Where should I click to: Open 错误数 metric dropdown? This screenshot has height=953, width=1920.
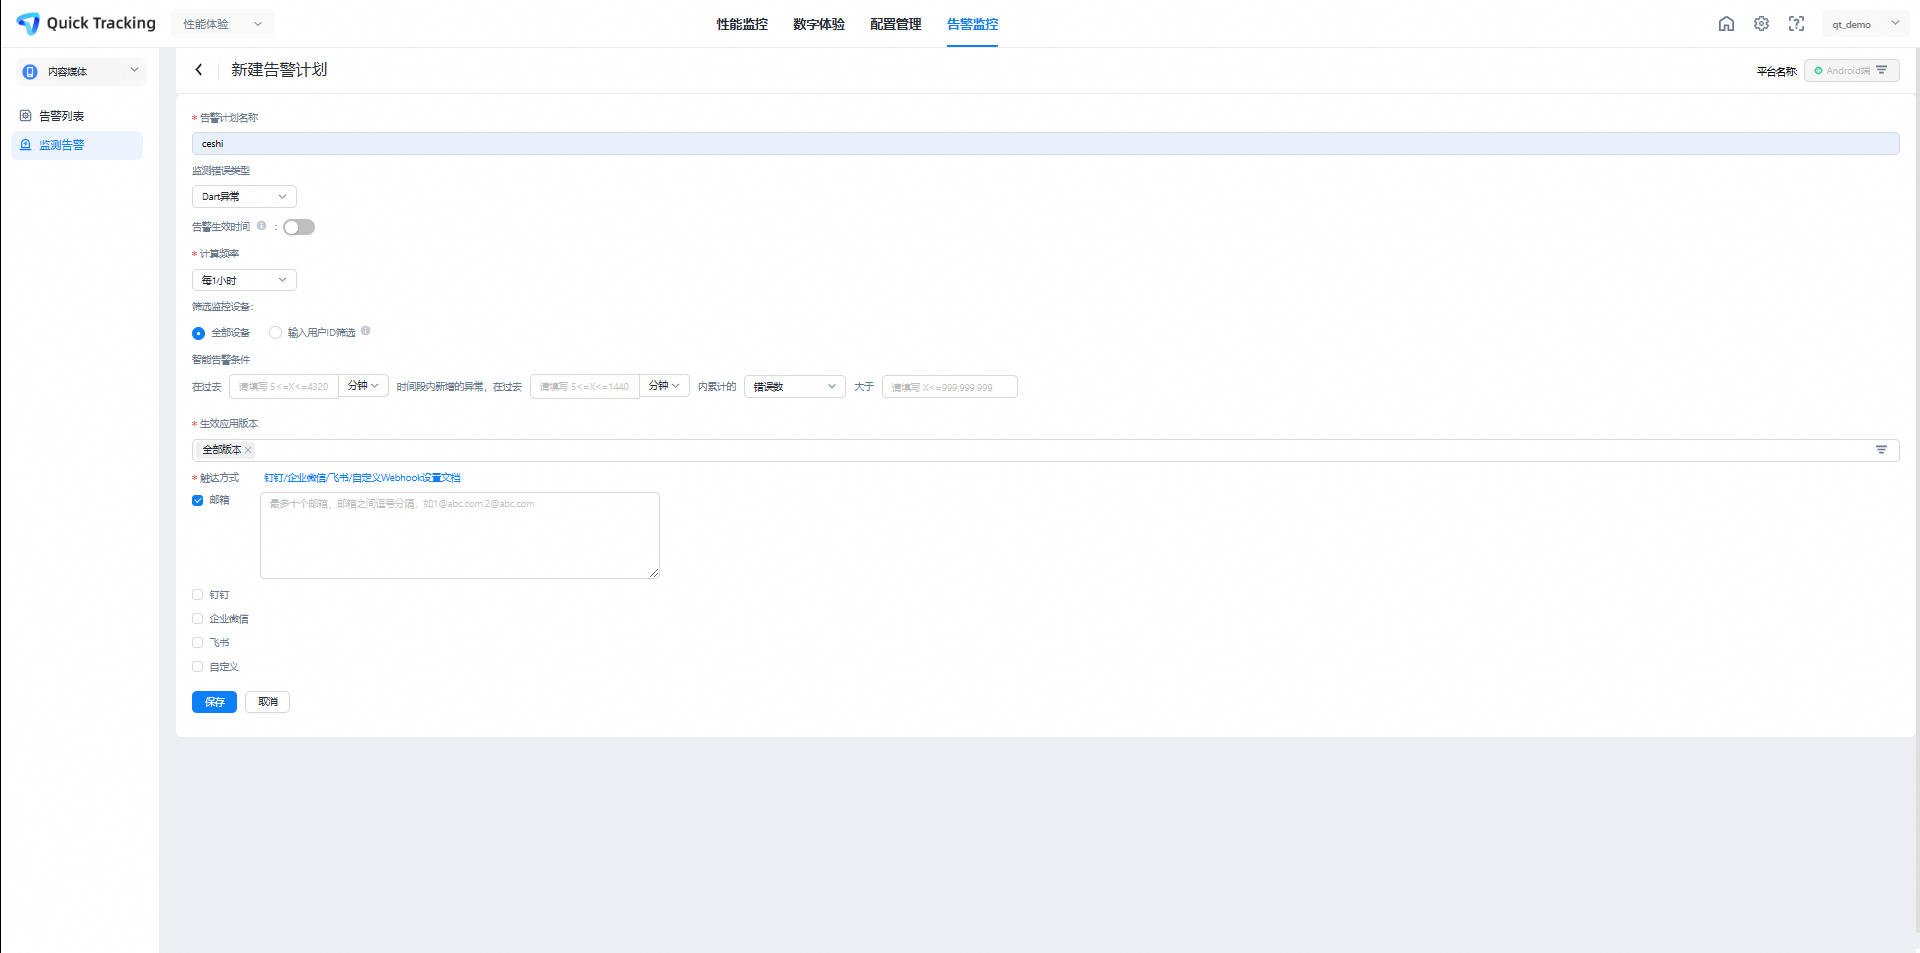[795, 387]
